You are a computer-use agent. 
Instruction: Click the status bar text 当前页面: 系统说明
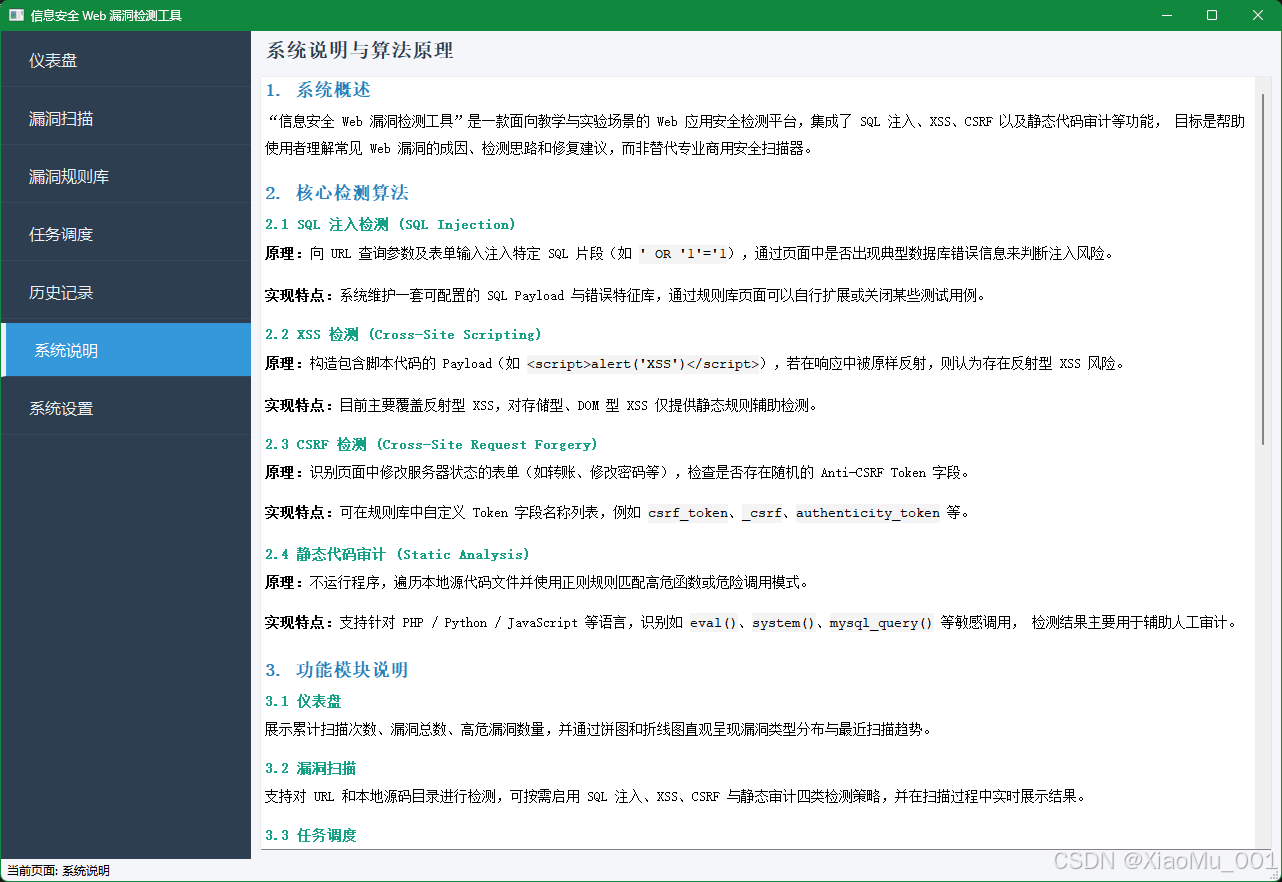pyautogui.click(x=58, y=871)
